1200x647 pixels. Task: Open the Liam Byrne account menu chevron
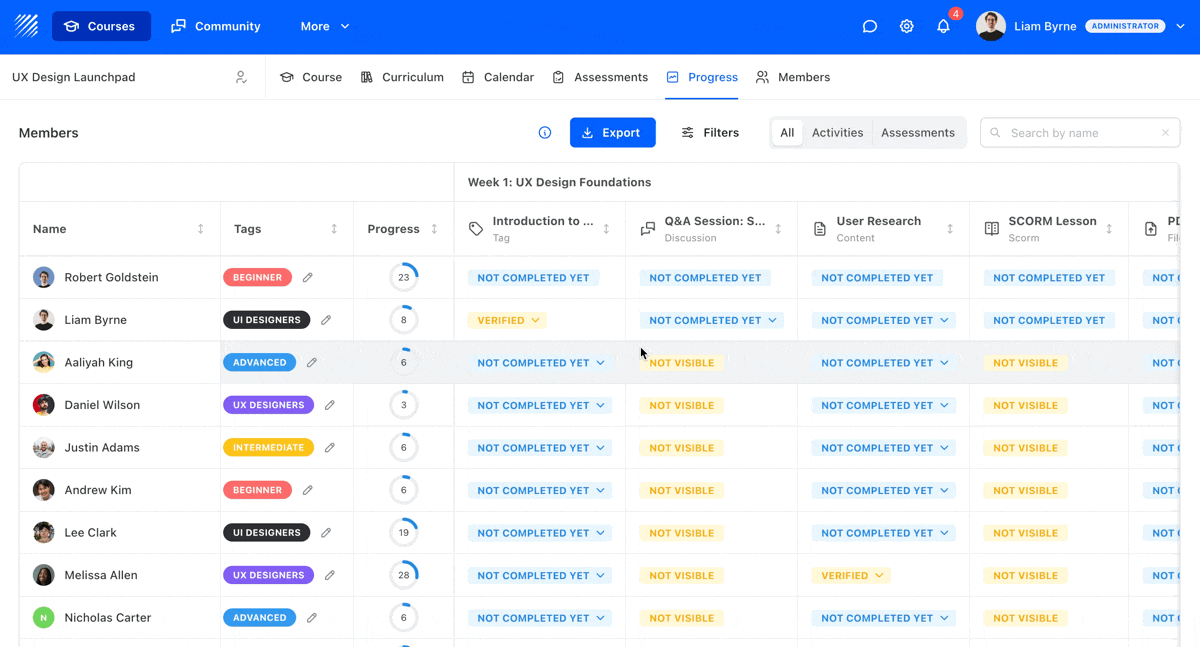(1180, 27)
